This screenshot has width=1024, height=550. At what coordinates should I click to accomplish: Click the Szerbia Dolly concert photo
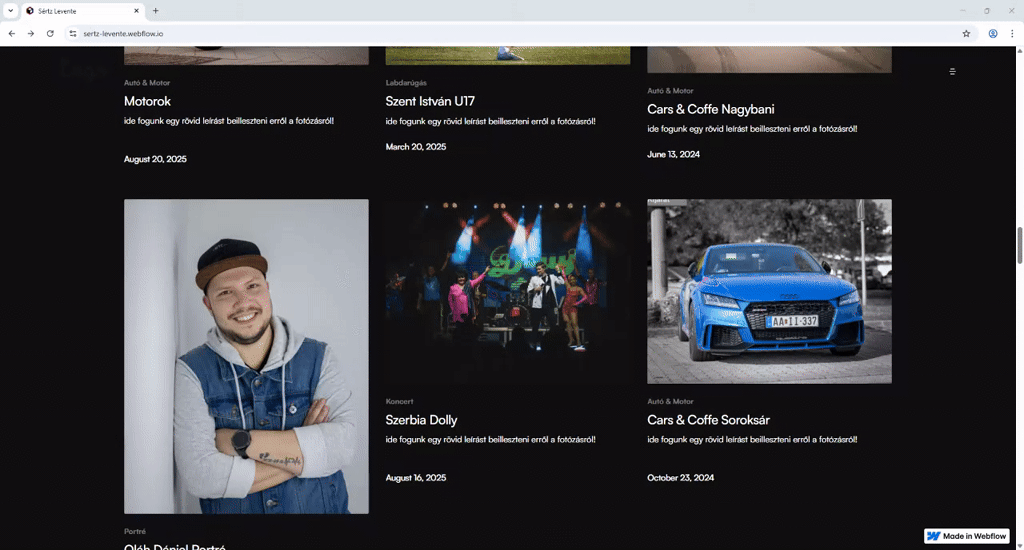pyautogui.click(x=507, y=291)
